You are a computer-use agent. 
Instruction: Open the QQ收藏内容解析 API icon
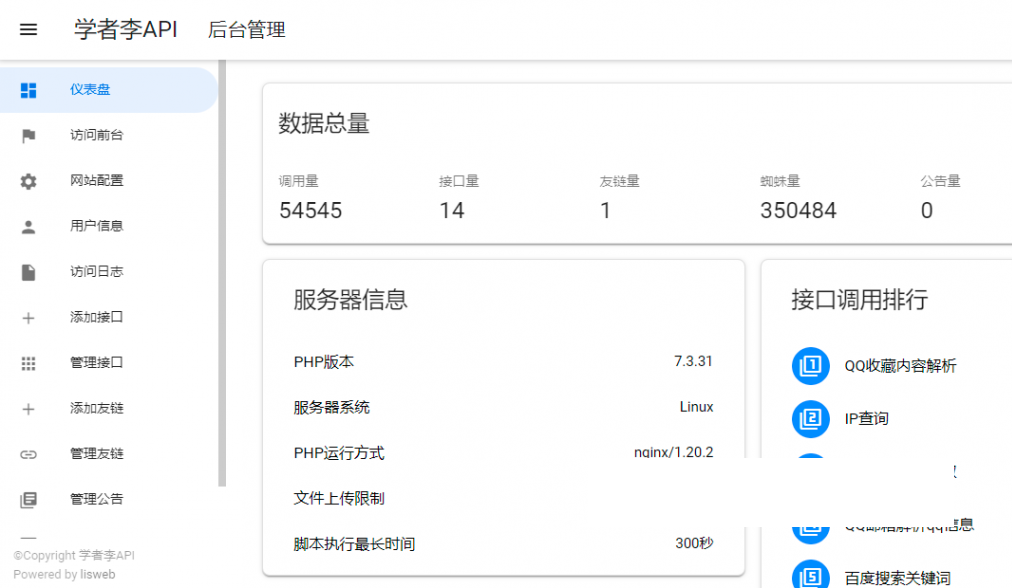pyautogui.click(x=810, y=366)
